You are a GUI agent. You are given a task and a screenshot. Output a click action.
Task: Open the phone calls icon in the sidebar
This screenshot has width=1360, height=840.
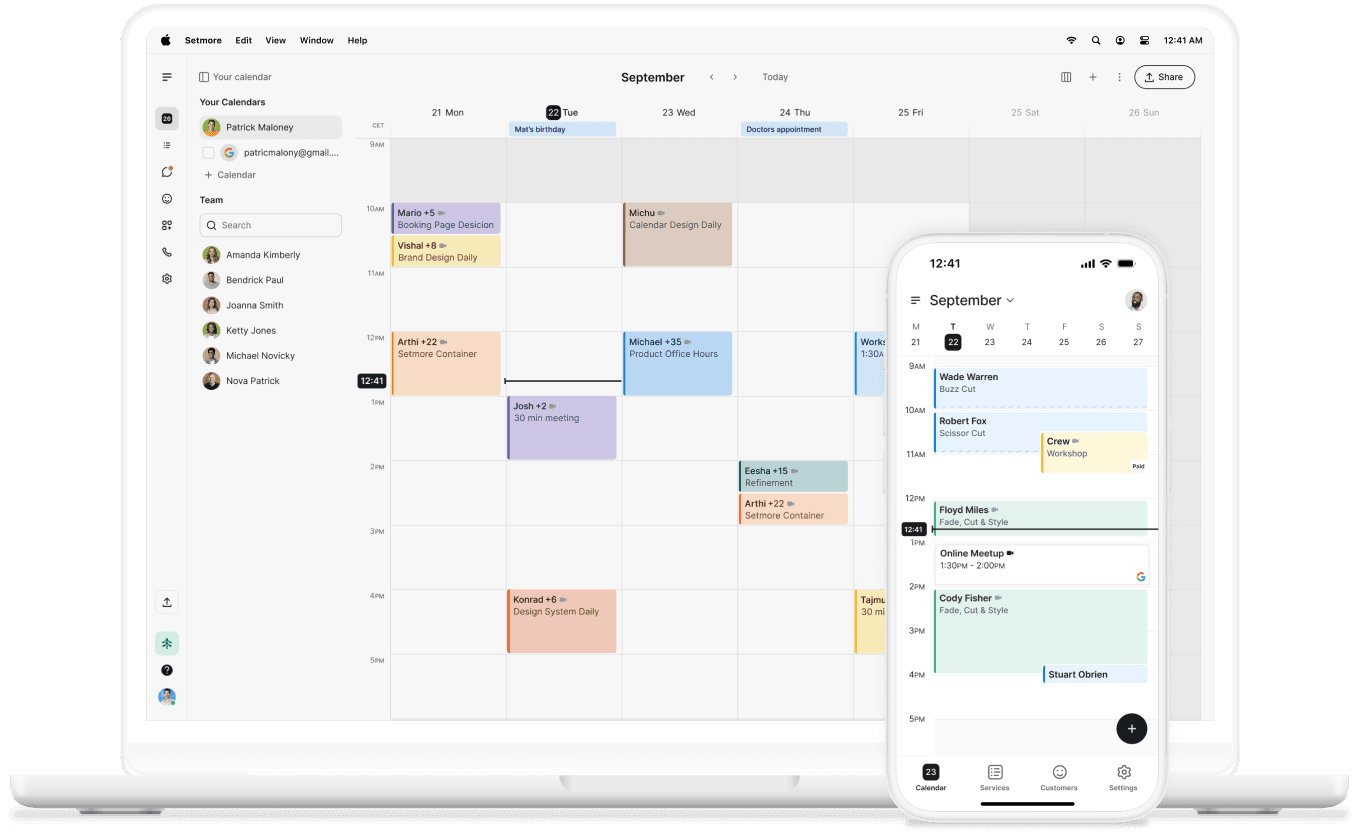[167, 252]
